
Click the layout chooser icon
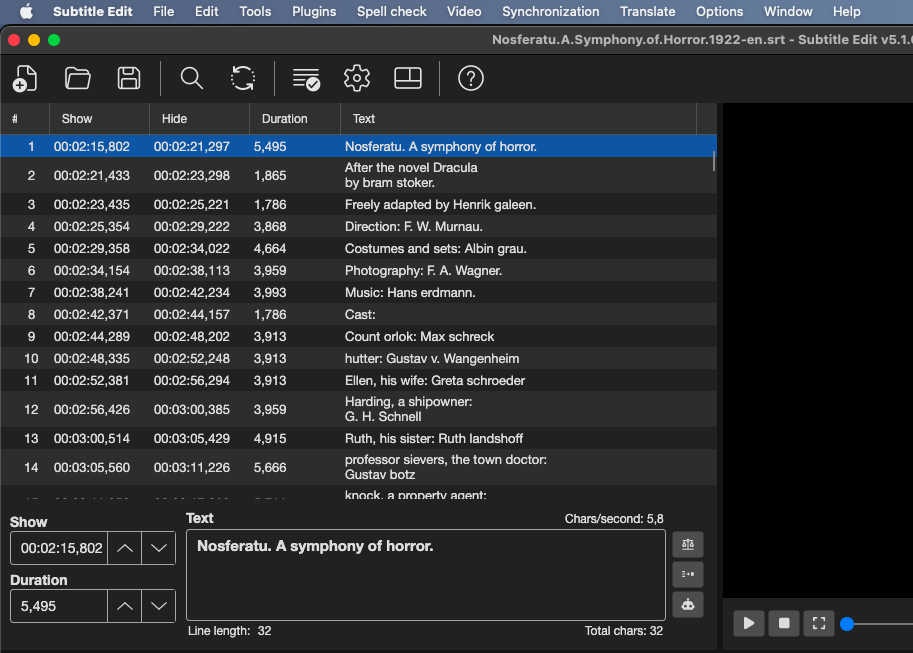[408, 78]
